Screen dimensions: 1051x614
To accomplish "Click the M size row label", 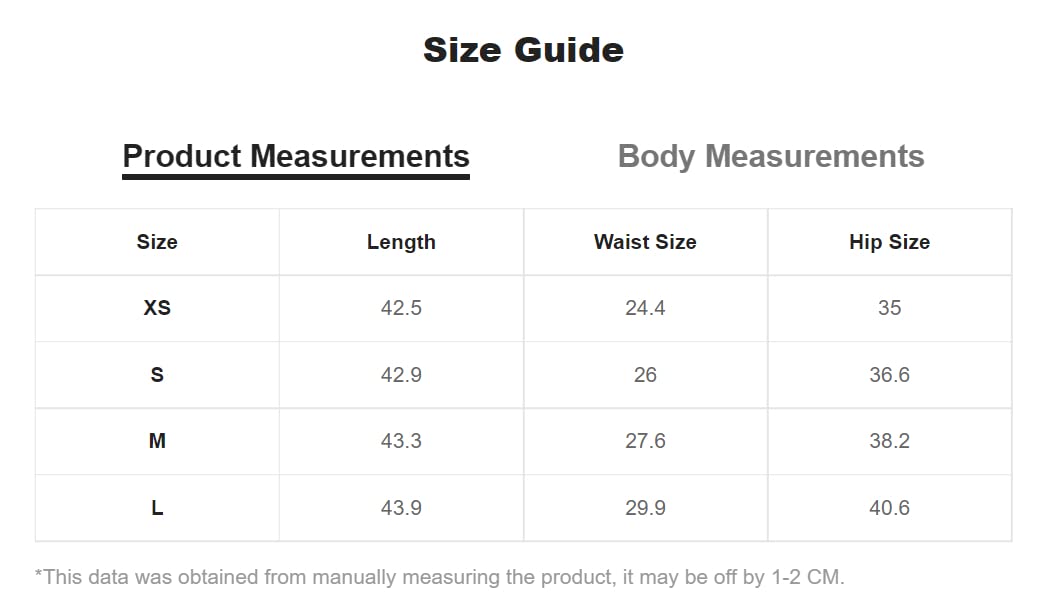I will tap(157, 441).
